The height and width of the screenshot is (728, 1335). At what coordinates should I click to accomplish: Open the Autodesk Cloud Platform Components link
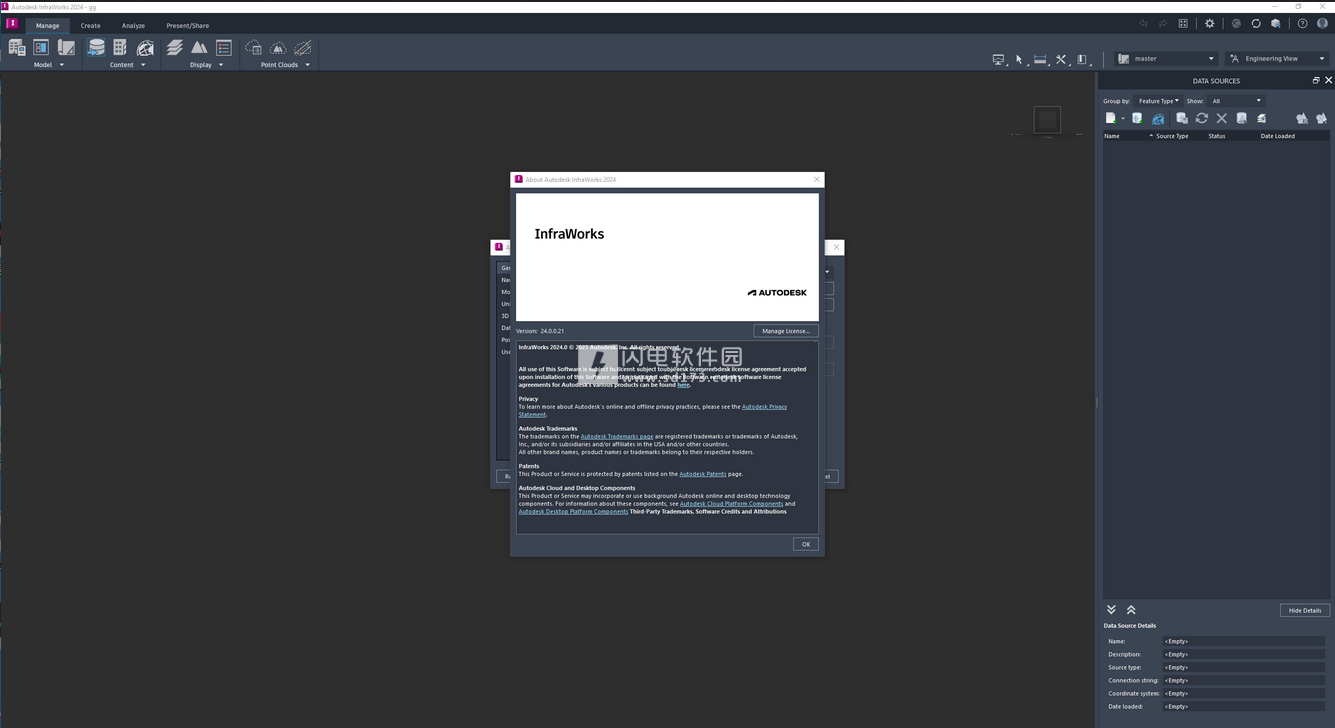(731, 504)
